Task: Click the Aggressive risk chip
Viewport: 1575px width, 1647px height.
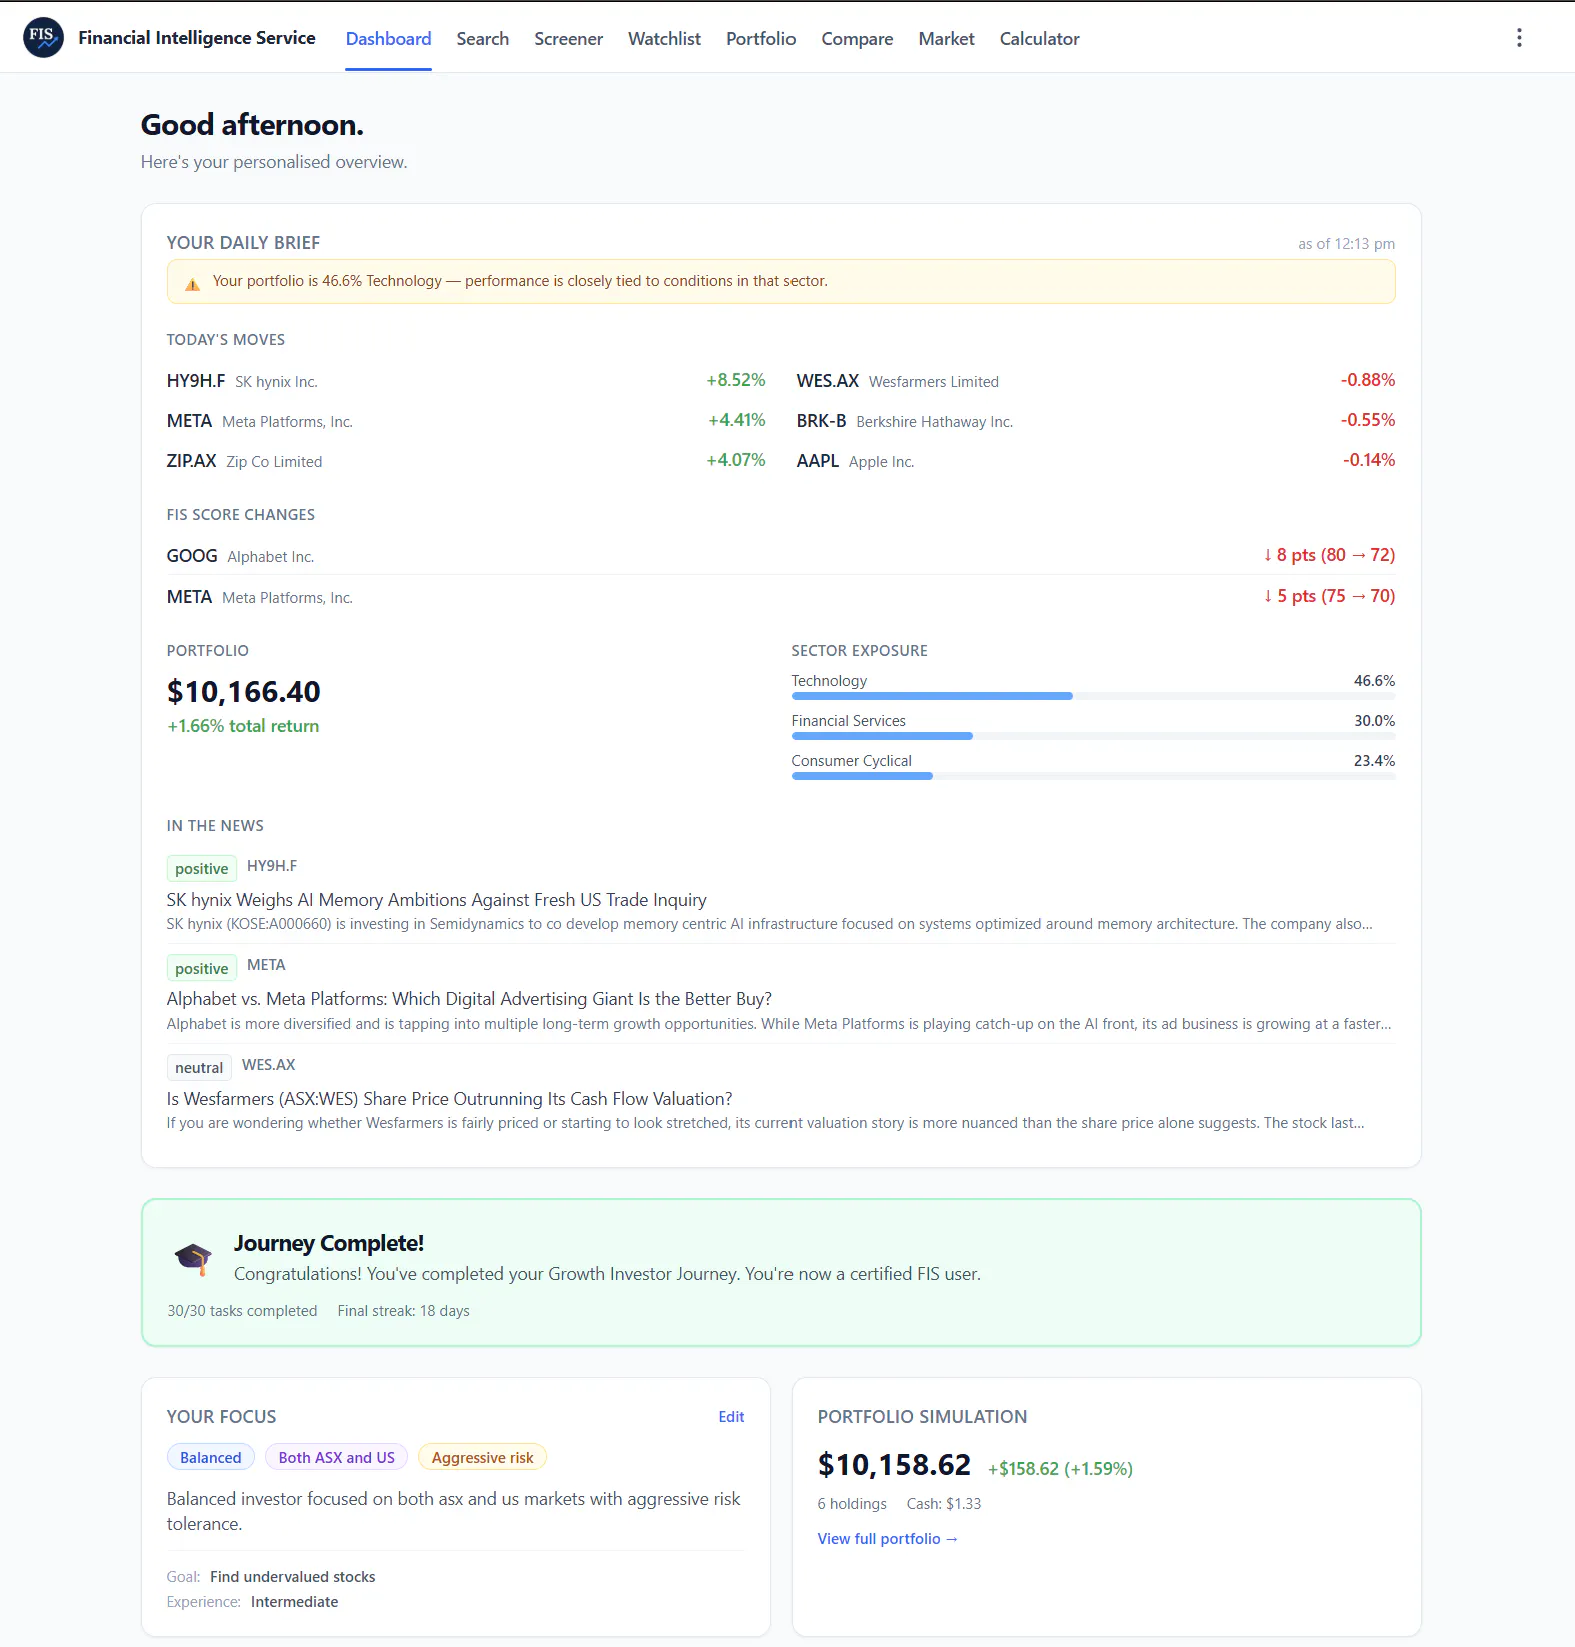Action: pos(482,1457)
